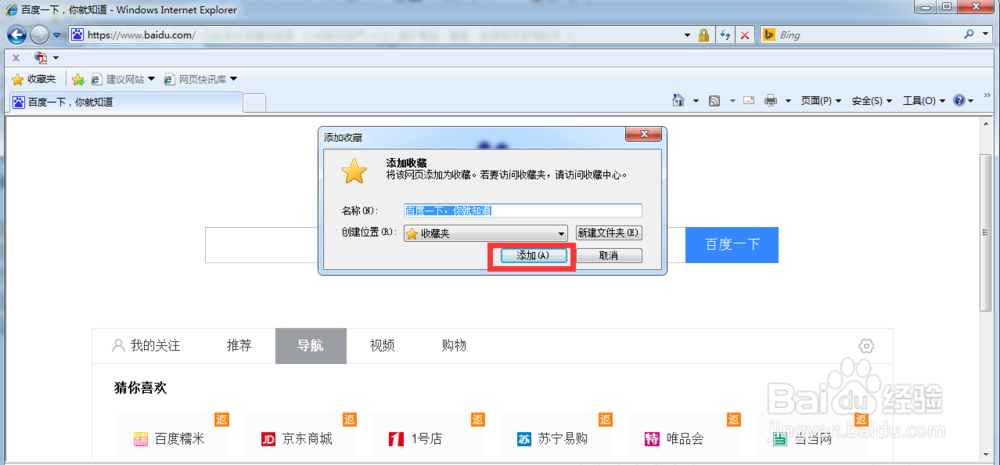1000x465 pixels.
Task: Select the 导航 tab
Action: tap(311, 346)
